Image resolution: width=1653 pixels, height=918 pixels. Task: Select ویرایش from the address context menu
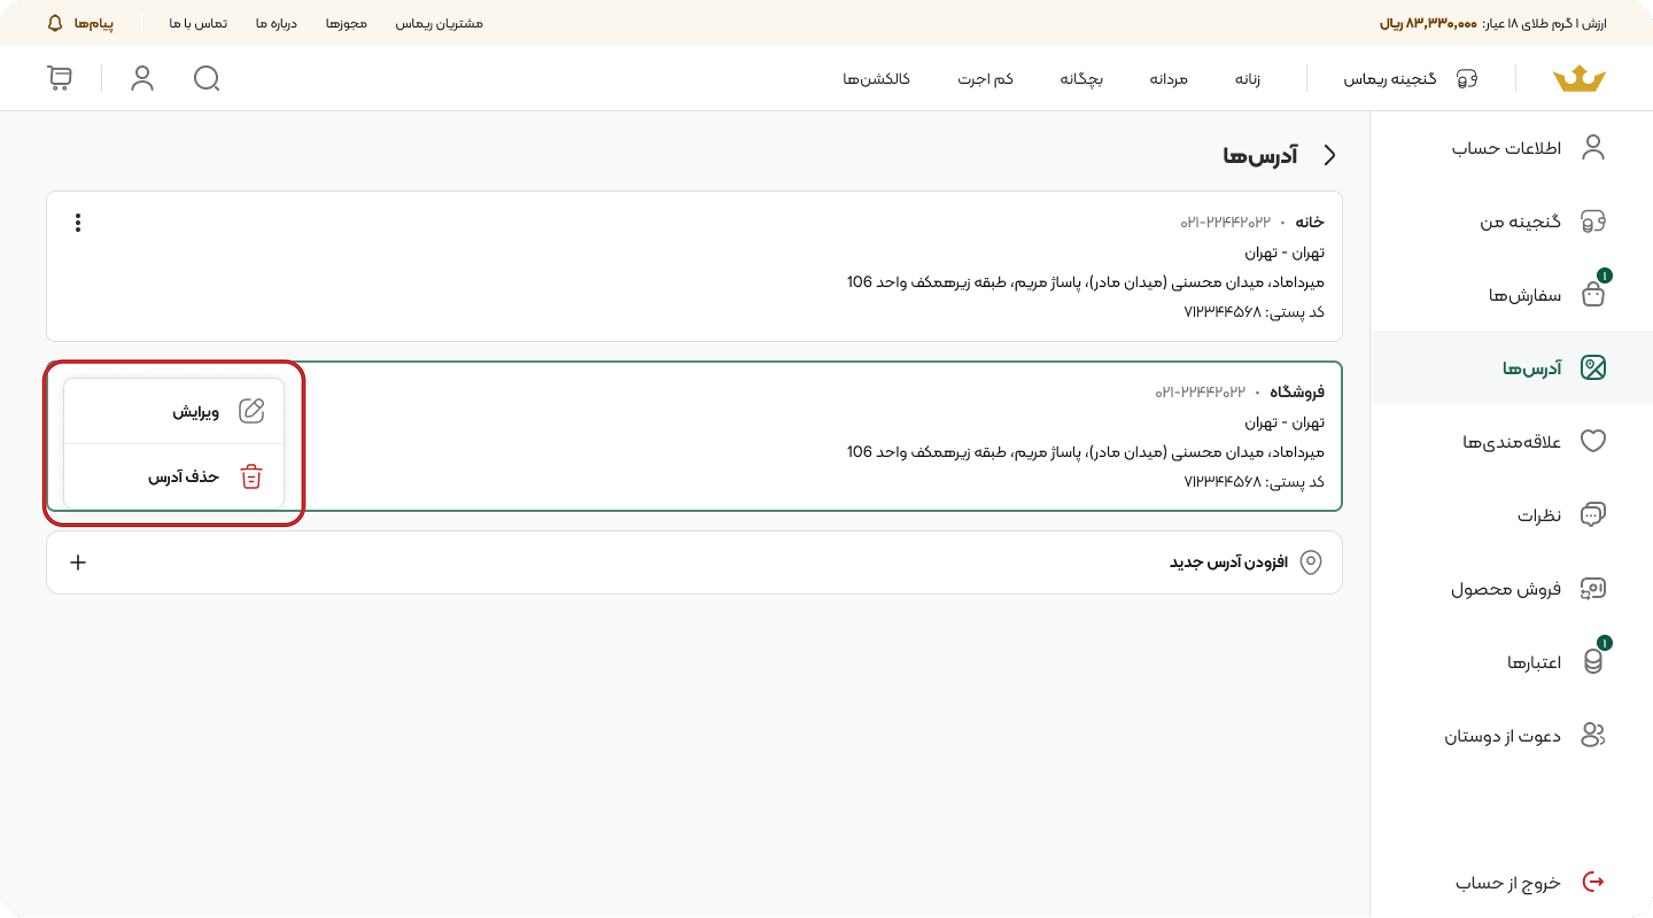pyautogui.click(x=174, y=411)
